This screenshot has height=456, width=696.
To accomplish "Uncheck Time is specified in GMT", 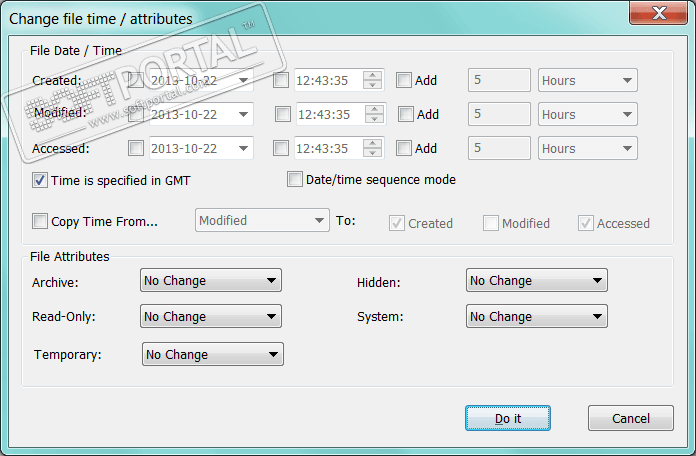I will pos(40,180).
